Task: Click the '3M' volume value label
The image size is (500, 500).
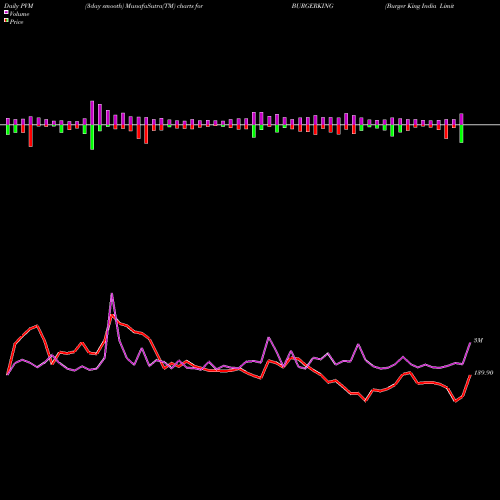Action: coord(478,341)
